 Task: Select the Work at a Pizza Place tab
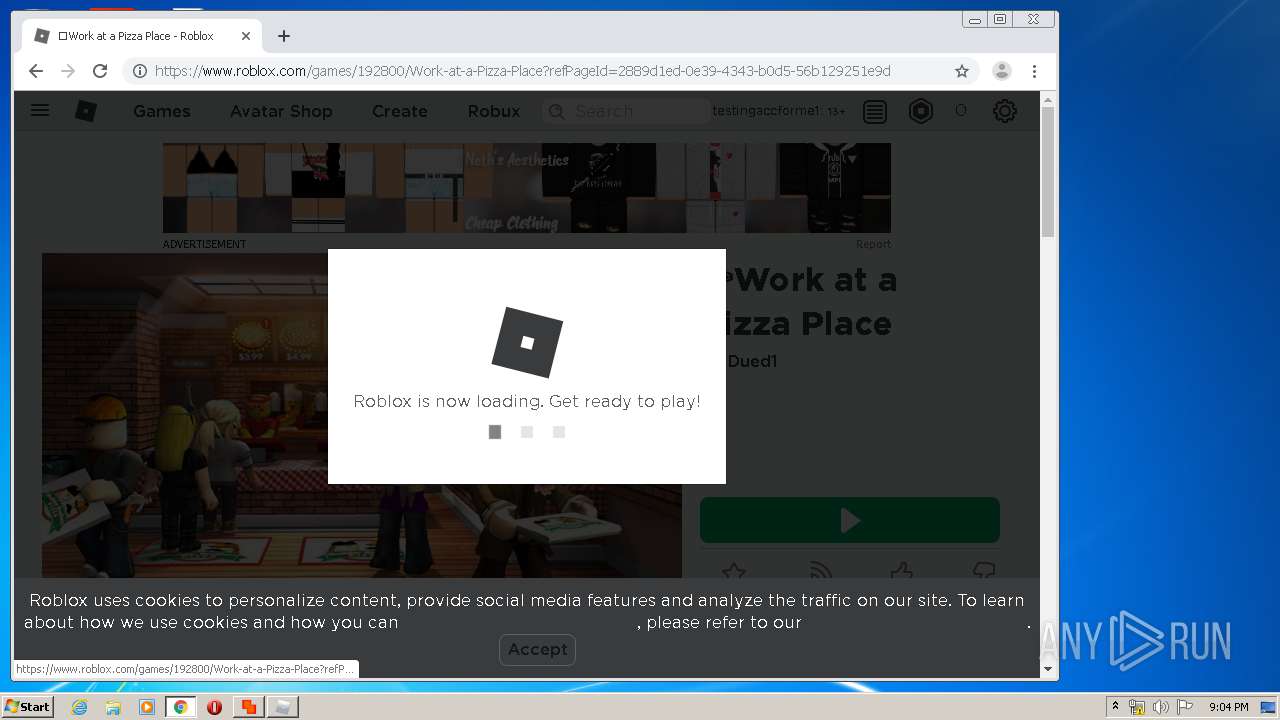click(x=142, y=36)
